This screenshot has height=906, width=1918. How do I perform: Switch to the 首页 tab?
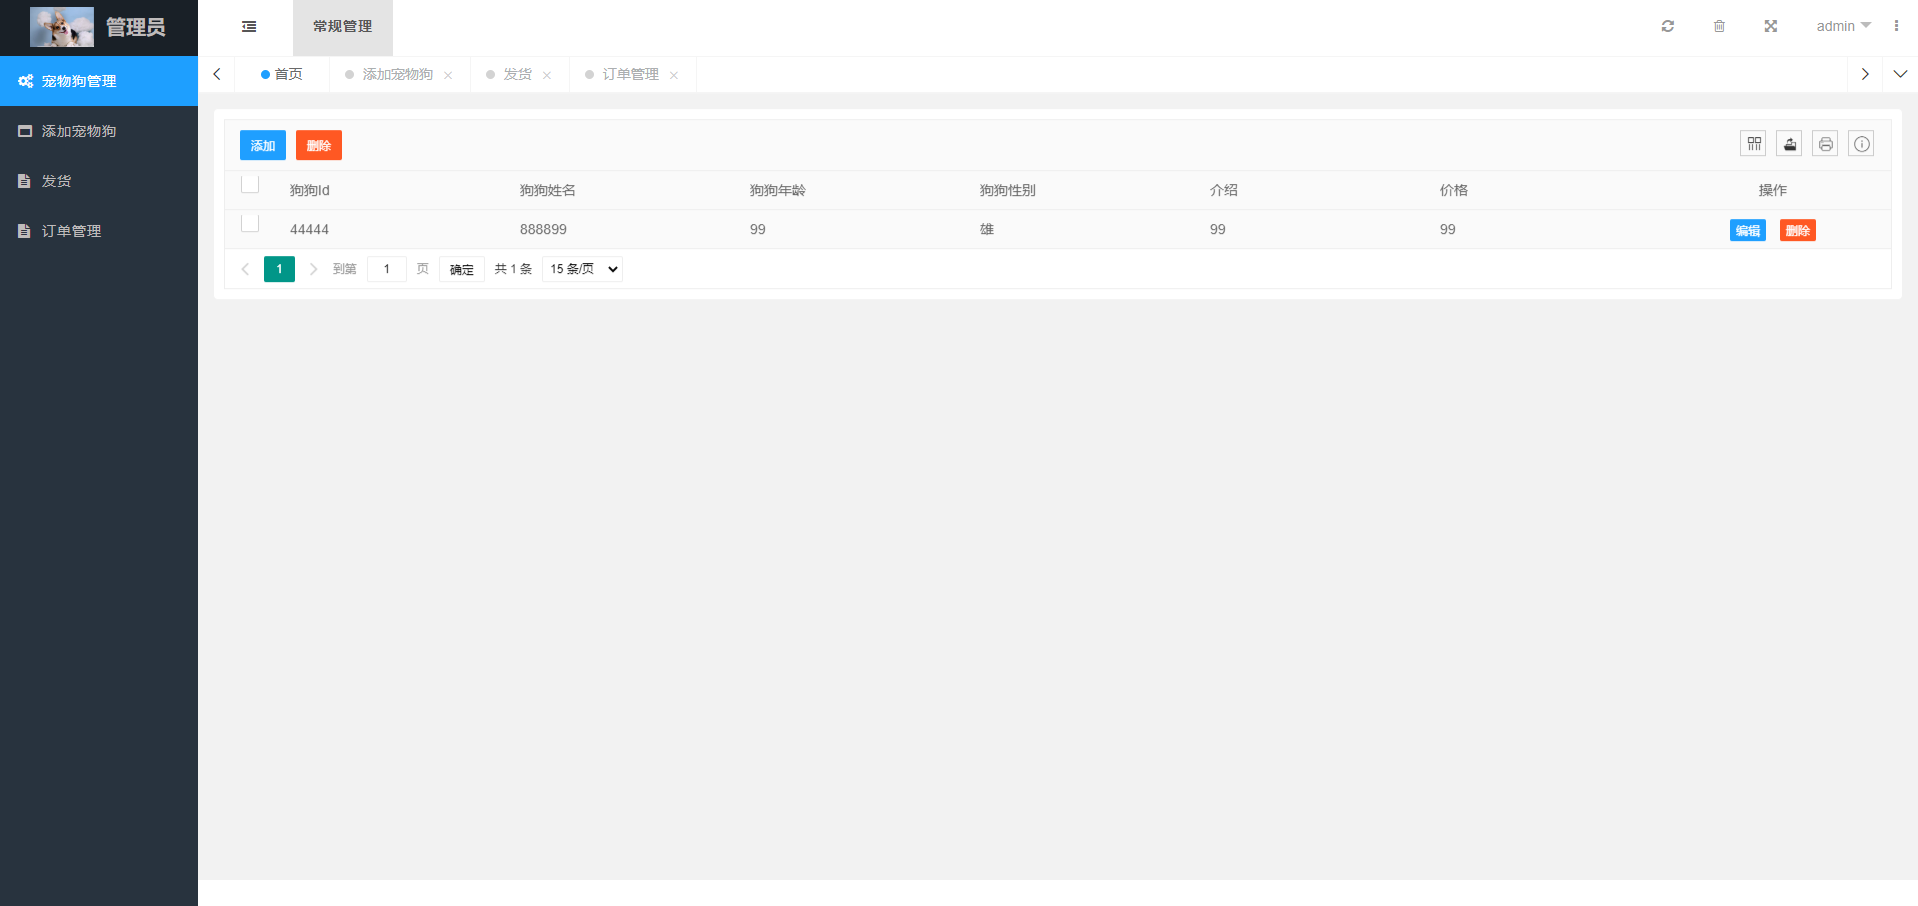pyautogui.click(x=282, y=74)
